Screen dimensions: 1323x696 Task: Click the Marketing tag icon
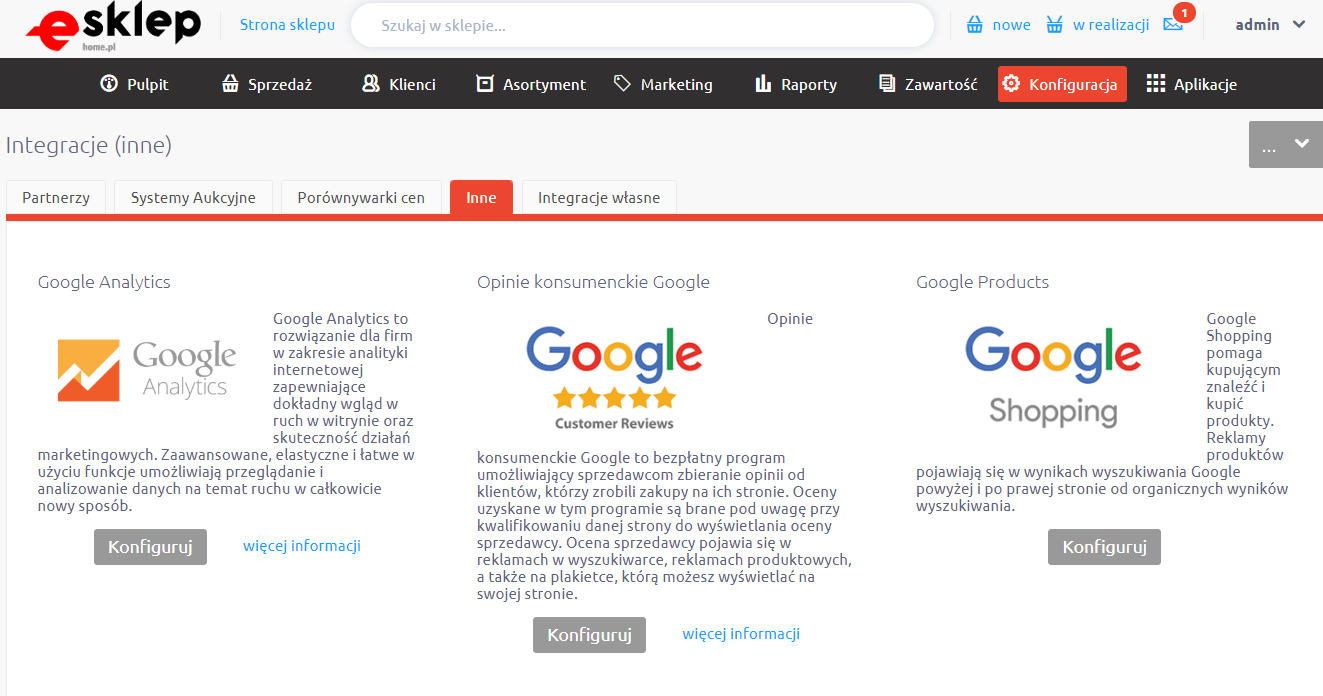tap(622, 84)
